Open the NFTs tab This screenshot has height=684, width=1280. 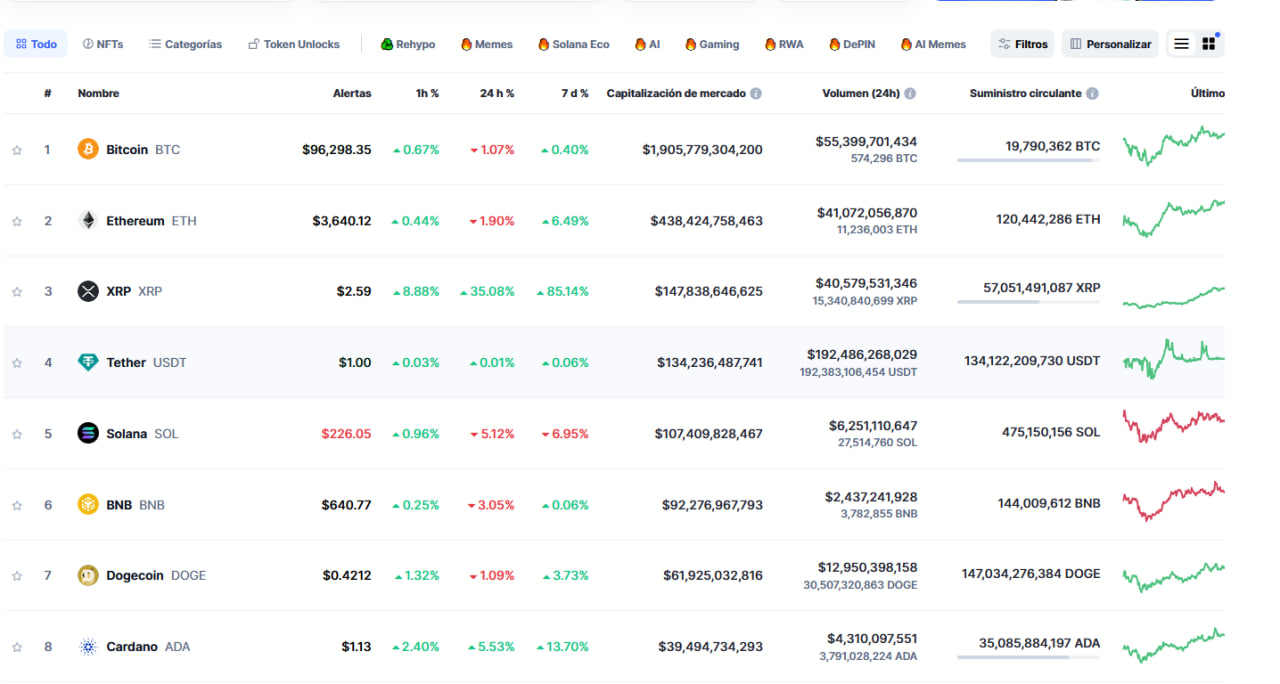point(103,44)
